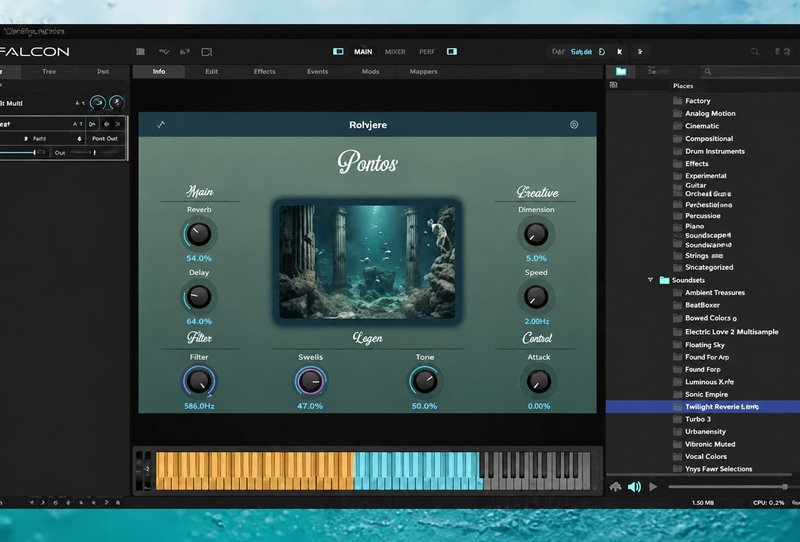Image resolution: width=800 pixels, height=542 pixels.
Task: Open the Cinematic folder
Action: [702, 126]
